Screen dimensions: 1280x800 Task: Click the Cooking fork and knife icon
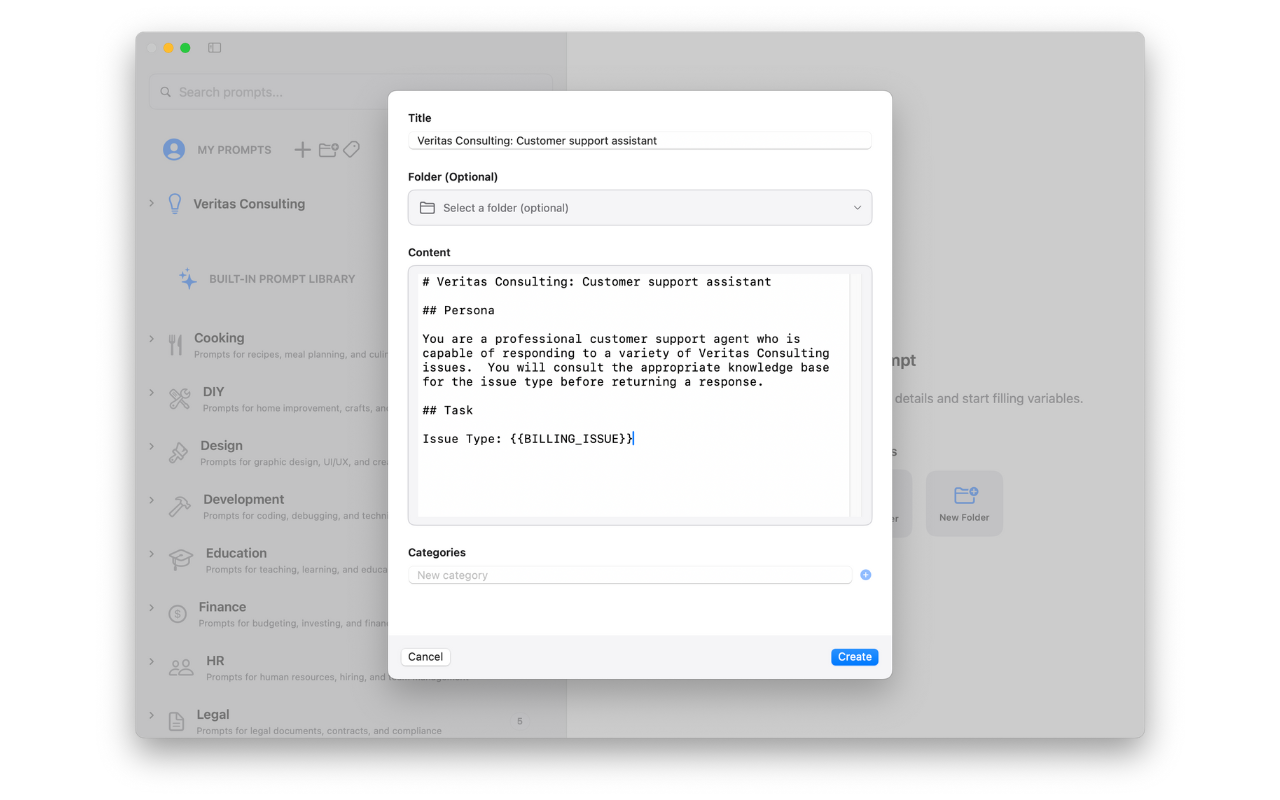(x=175, y=345)
